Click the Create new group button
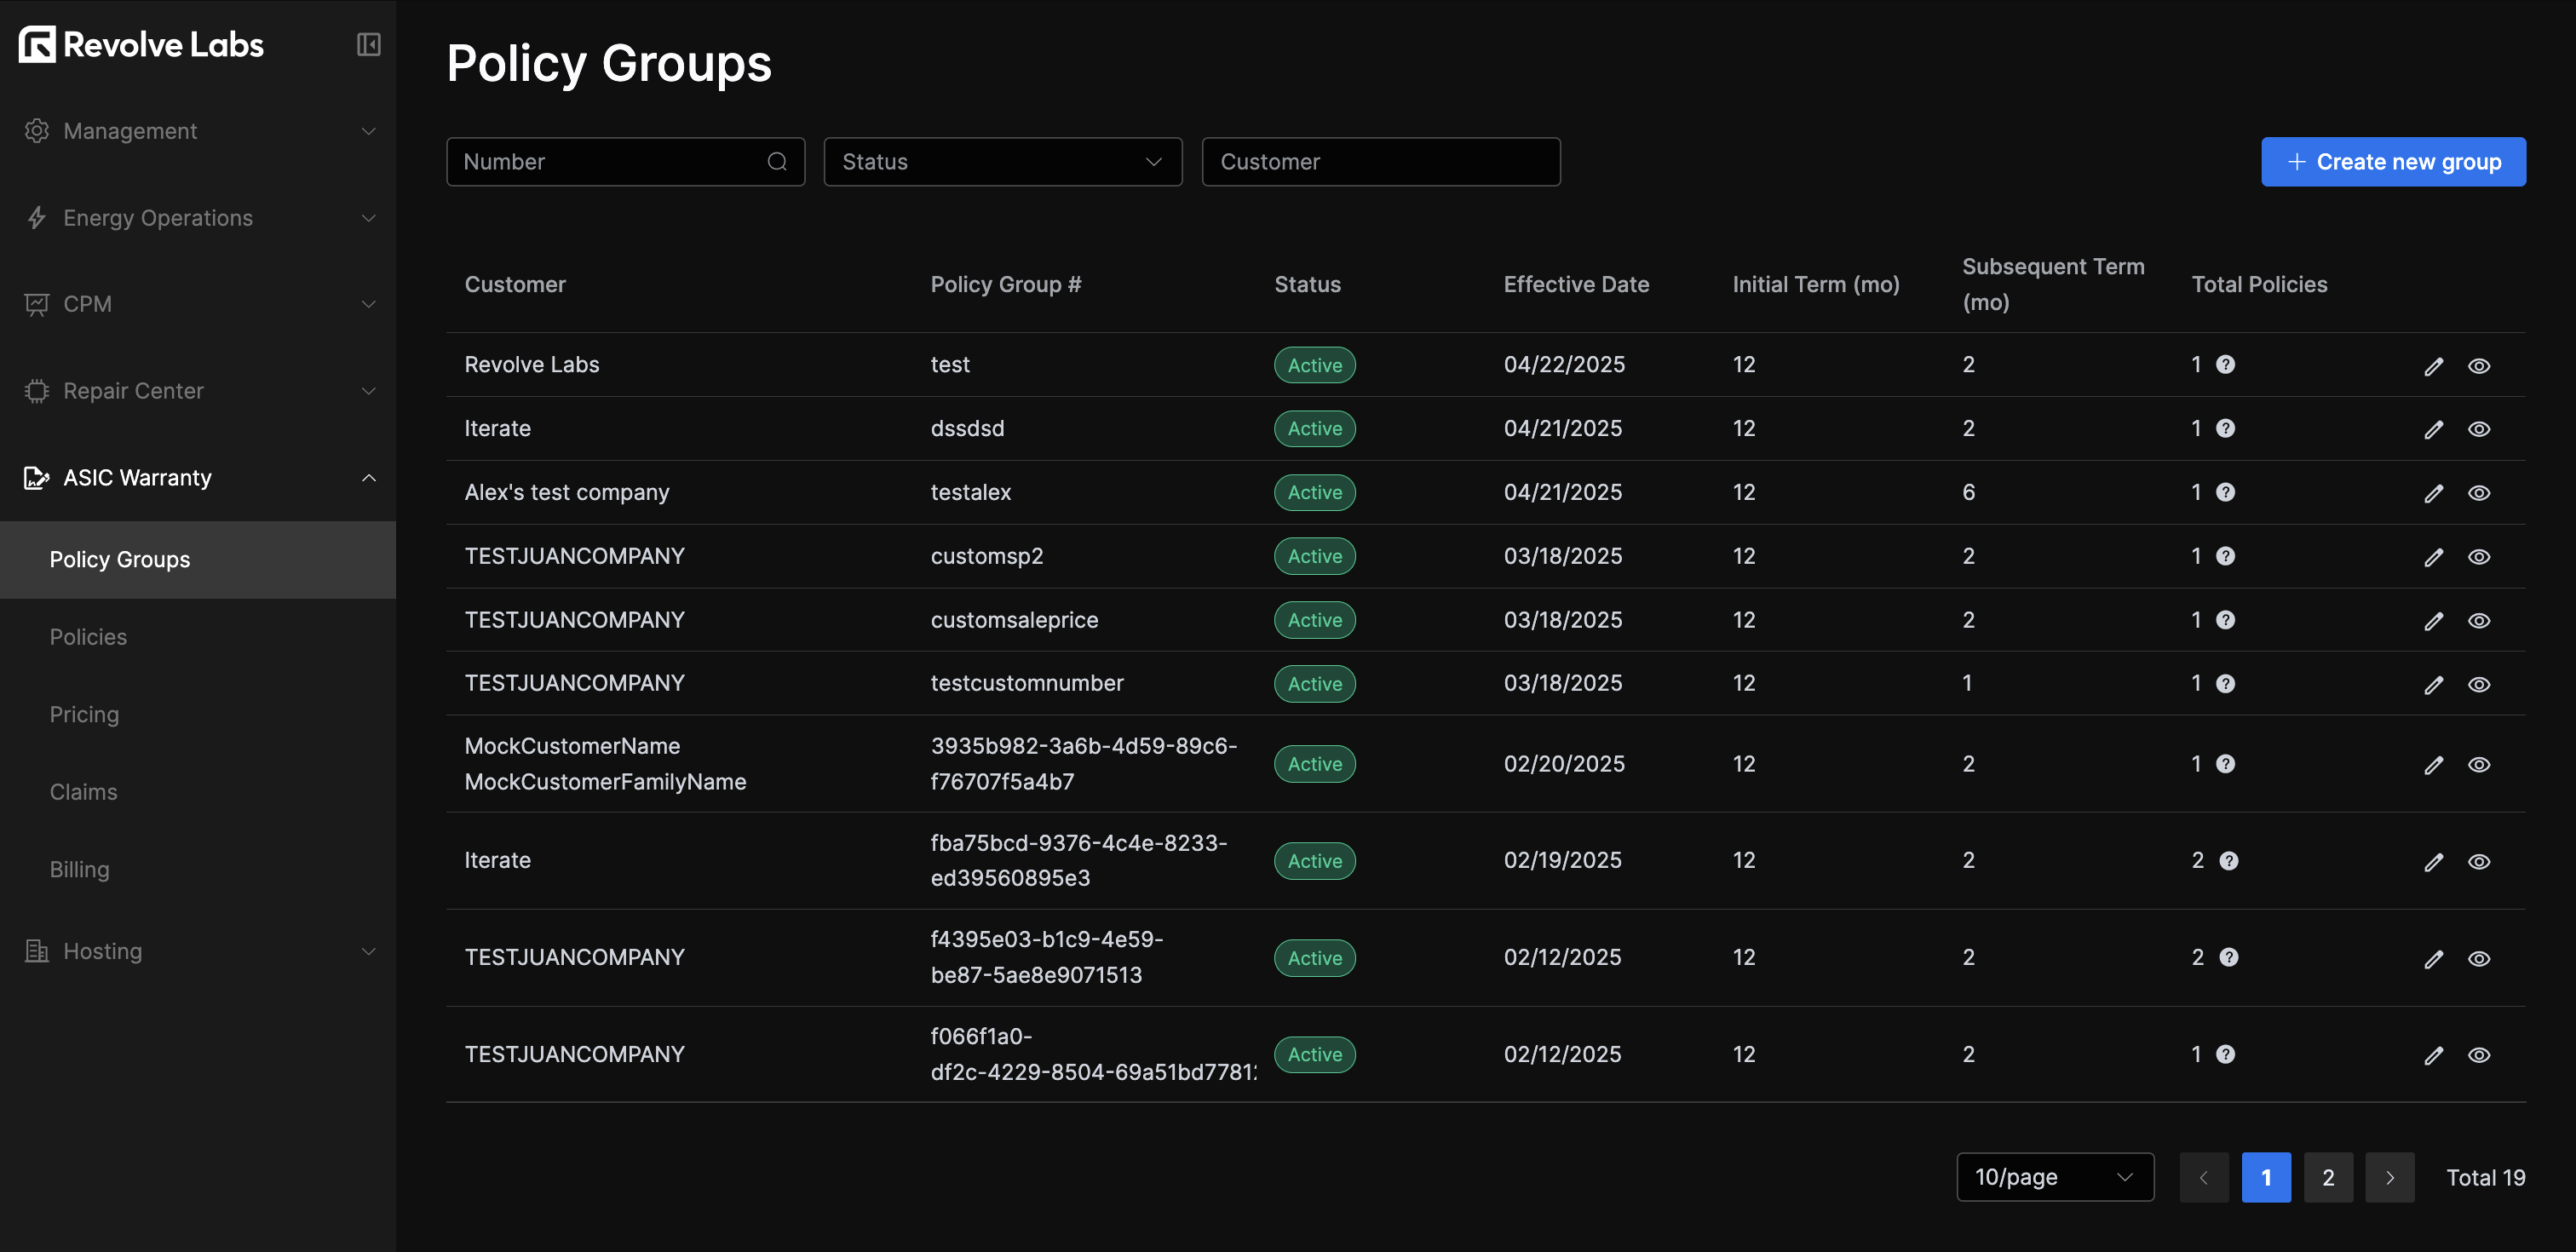 click(2393, 161)
